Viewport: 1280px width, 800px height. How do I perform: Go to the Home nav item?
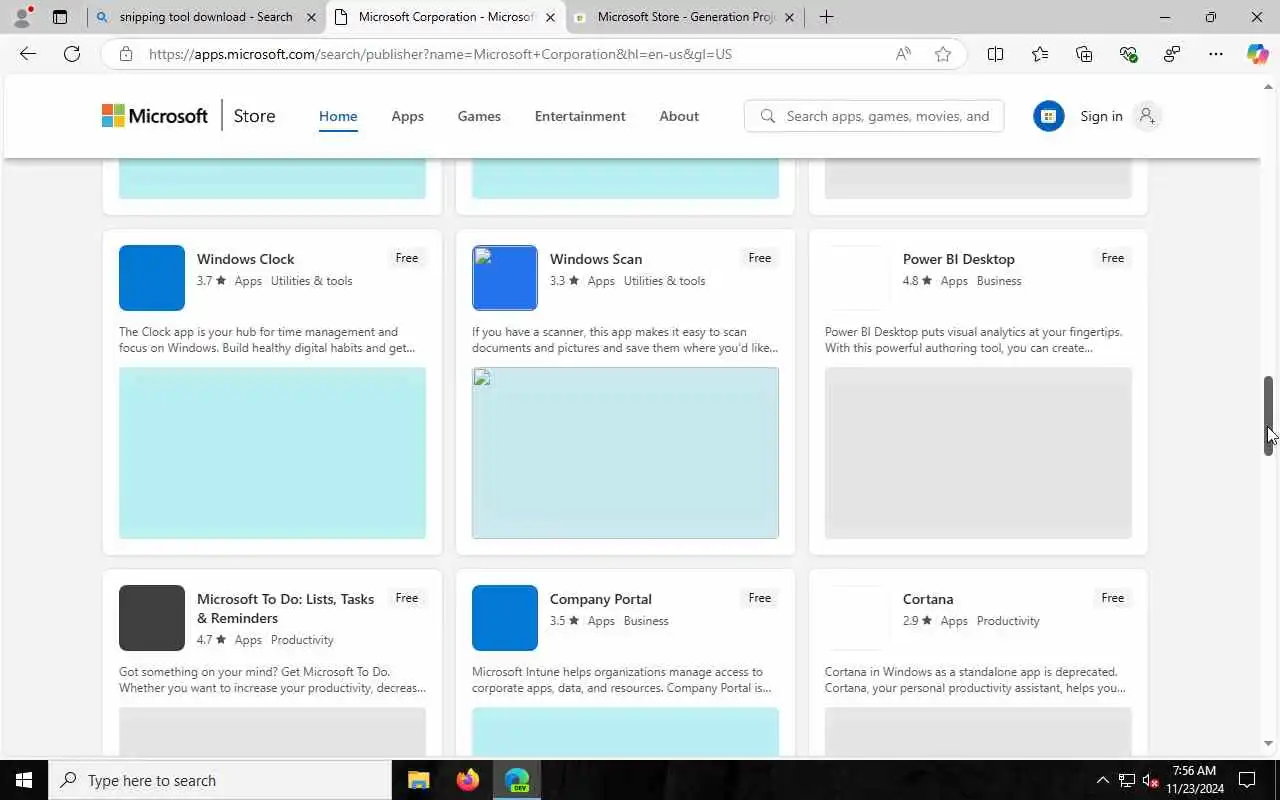[x=338, y=116]
